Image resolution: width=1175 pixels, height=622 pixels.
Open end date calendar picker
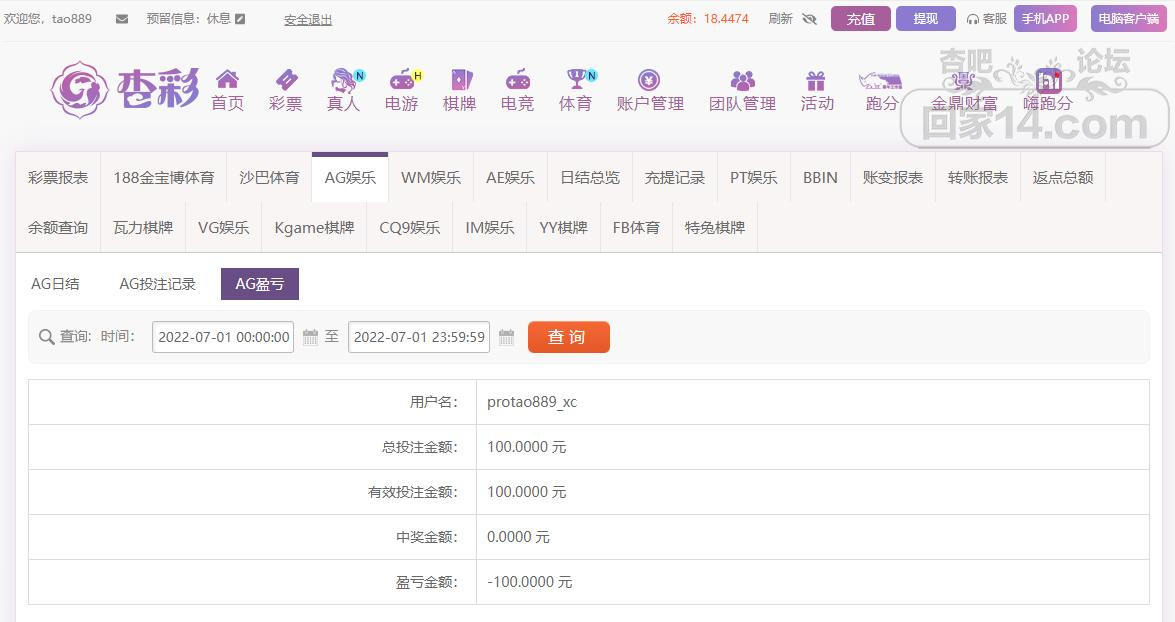pos(506,337)
